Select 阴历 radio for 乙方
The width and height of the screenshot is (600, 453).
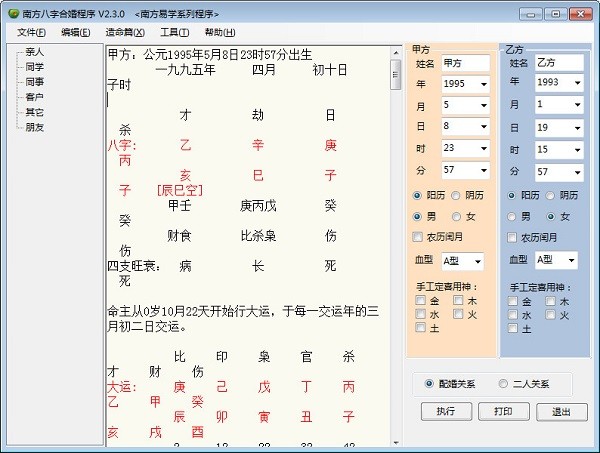550,196
